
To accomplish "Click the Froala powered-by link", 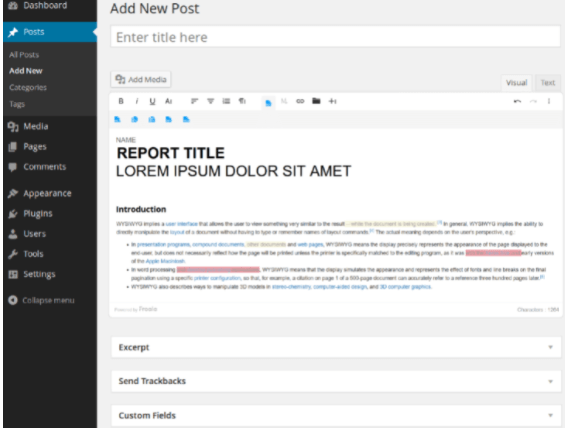I will [148, 309].
